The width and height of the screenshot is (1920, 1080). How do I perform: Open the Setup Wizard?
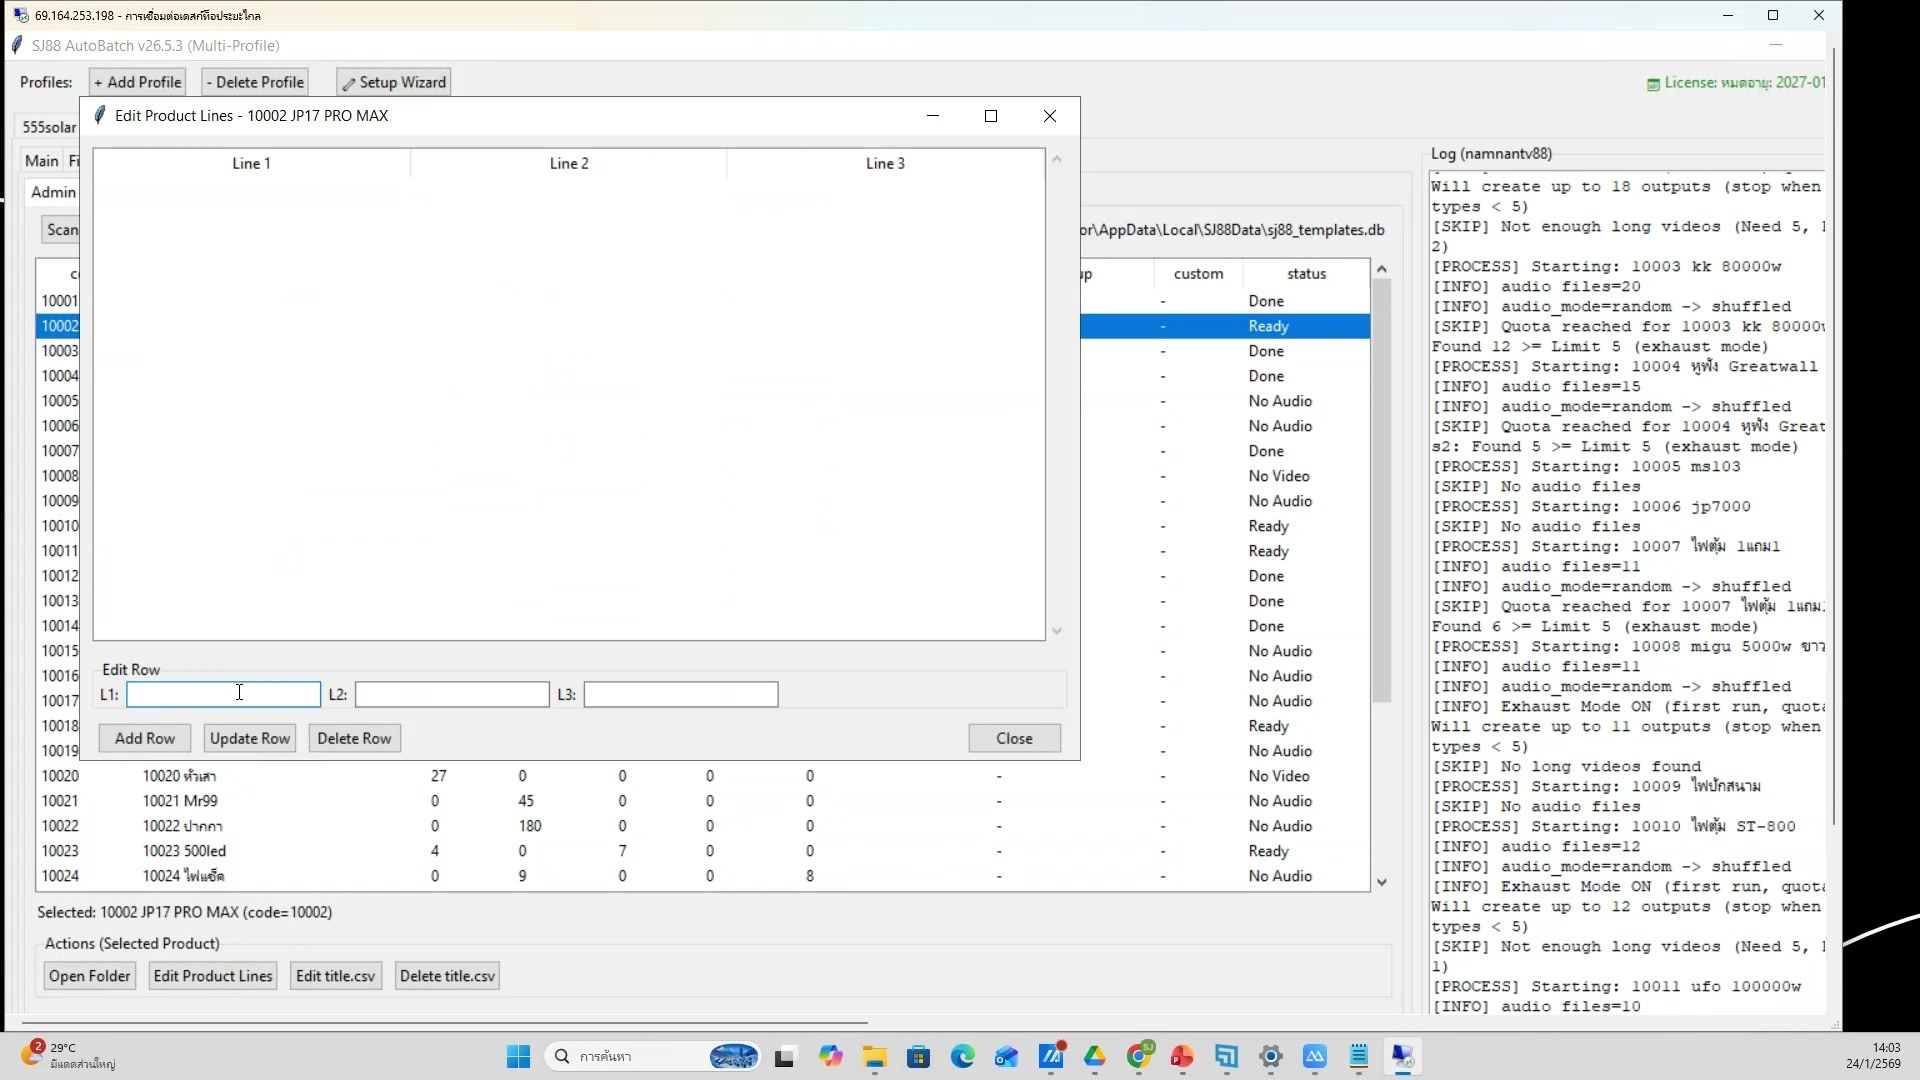[x=392, y=81]
